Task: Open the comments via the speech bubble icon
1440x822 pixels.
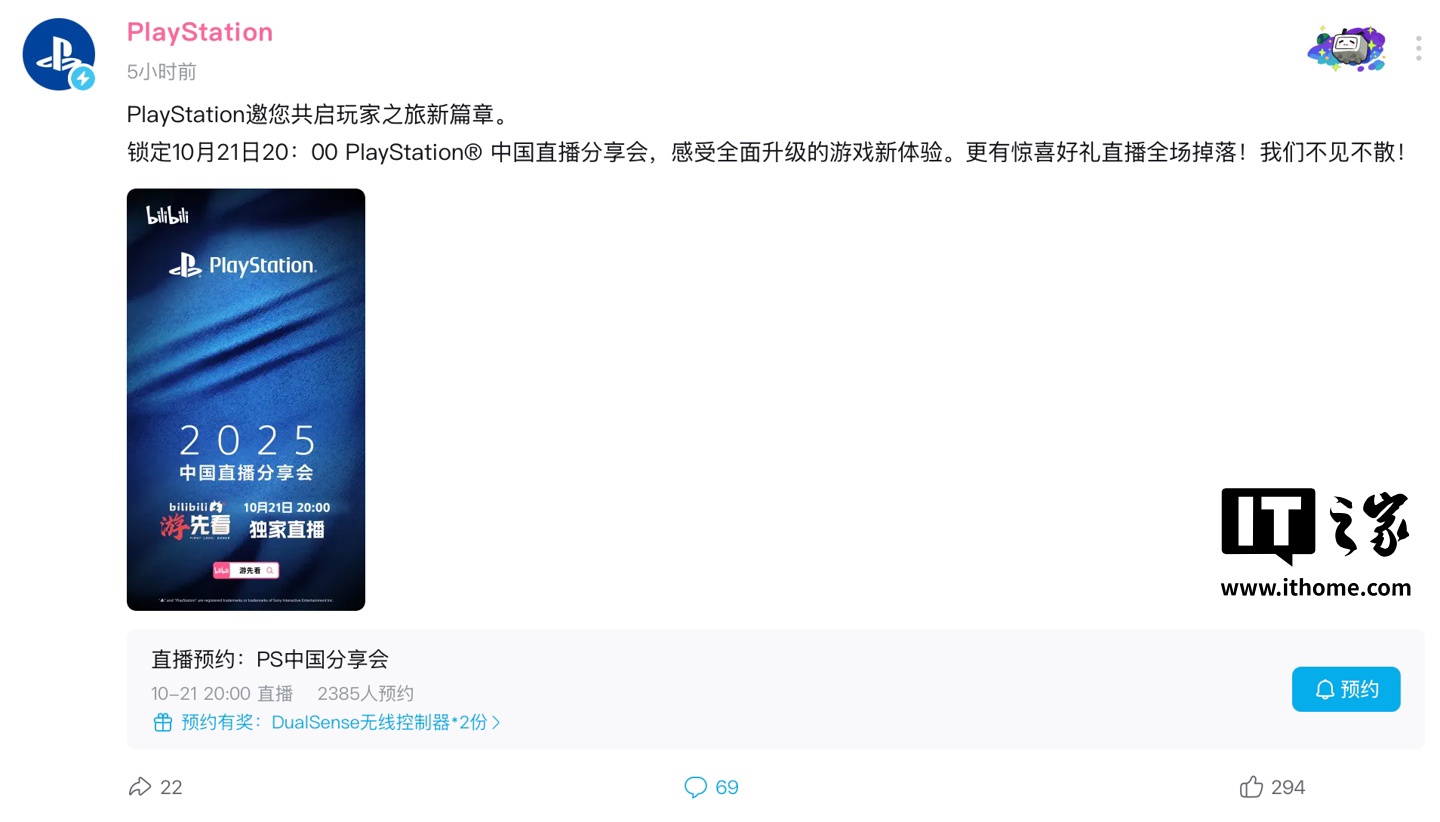Action: [695, 787]
